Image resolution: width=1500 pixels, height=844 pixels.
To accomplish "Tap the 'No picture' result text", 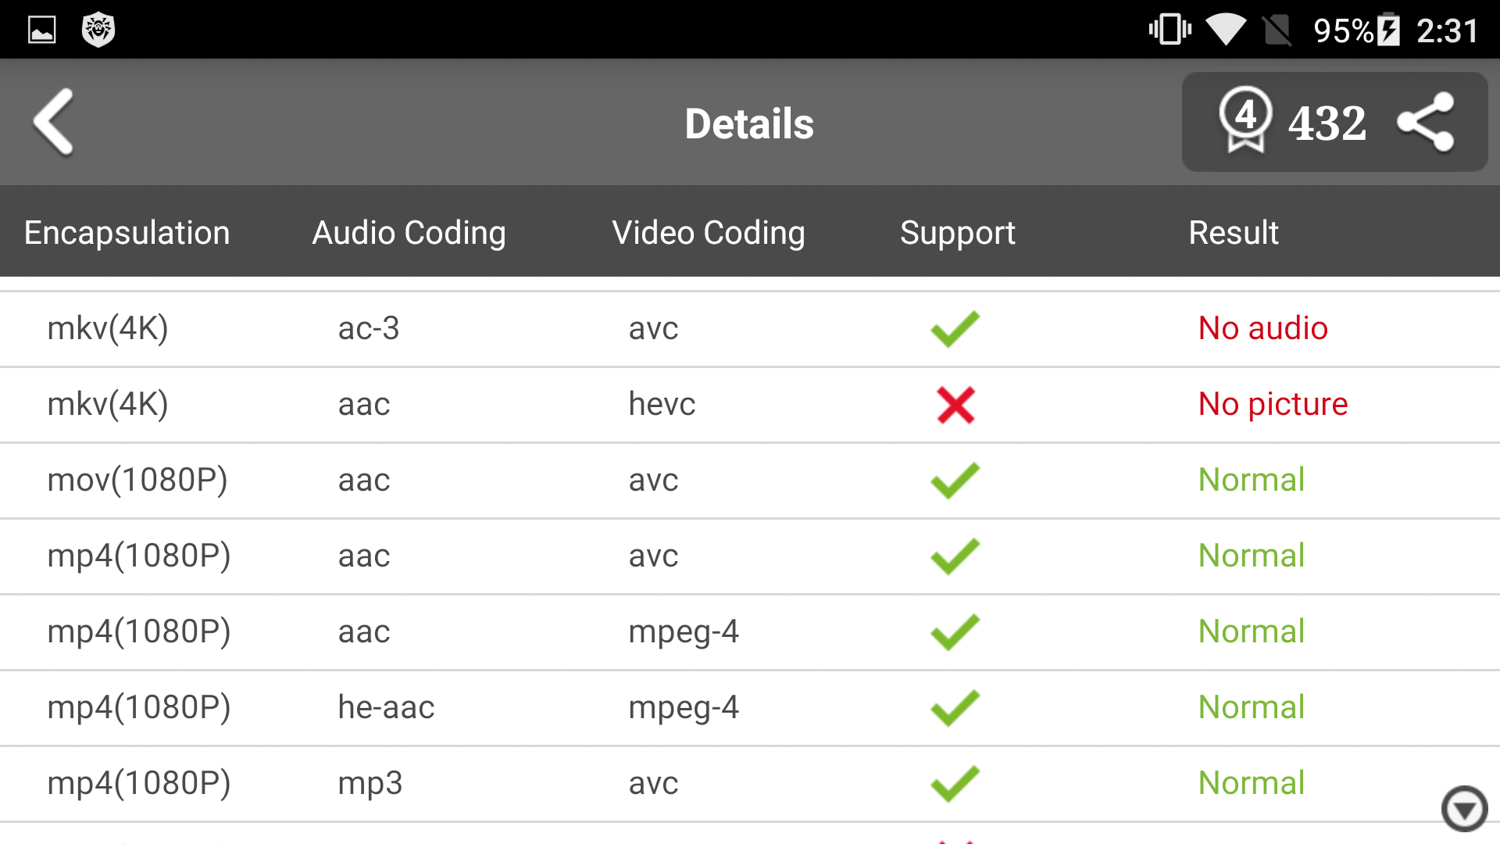I will tap(1272, 405).
